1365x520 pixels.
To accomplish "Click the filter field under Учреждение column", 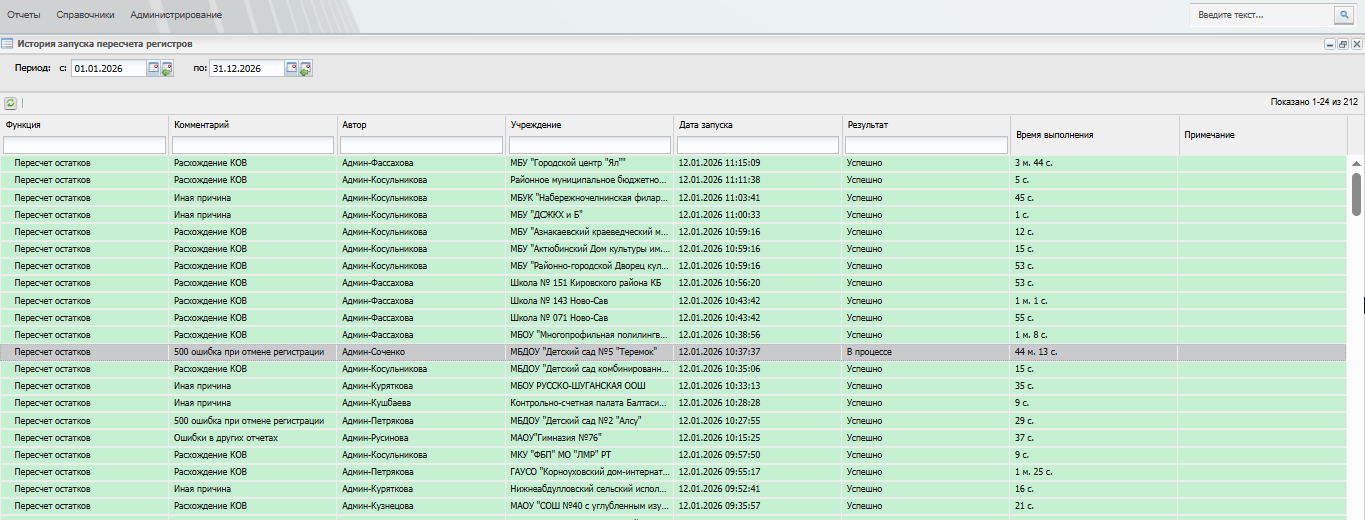I will (x=590, y=145).
